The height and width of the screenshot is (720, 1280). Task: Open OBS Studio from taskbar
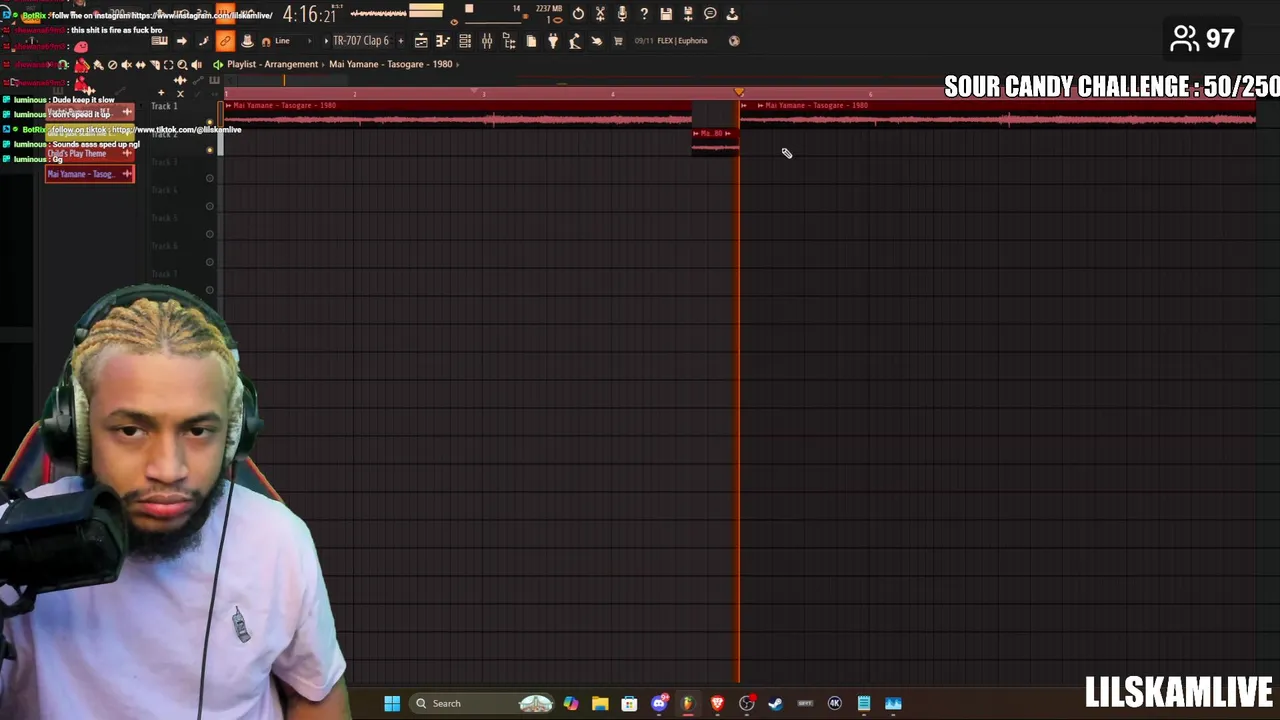click(746, 703)
